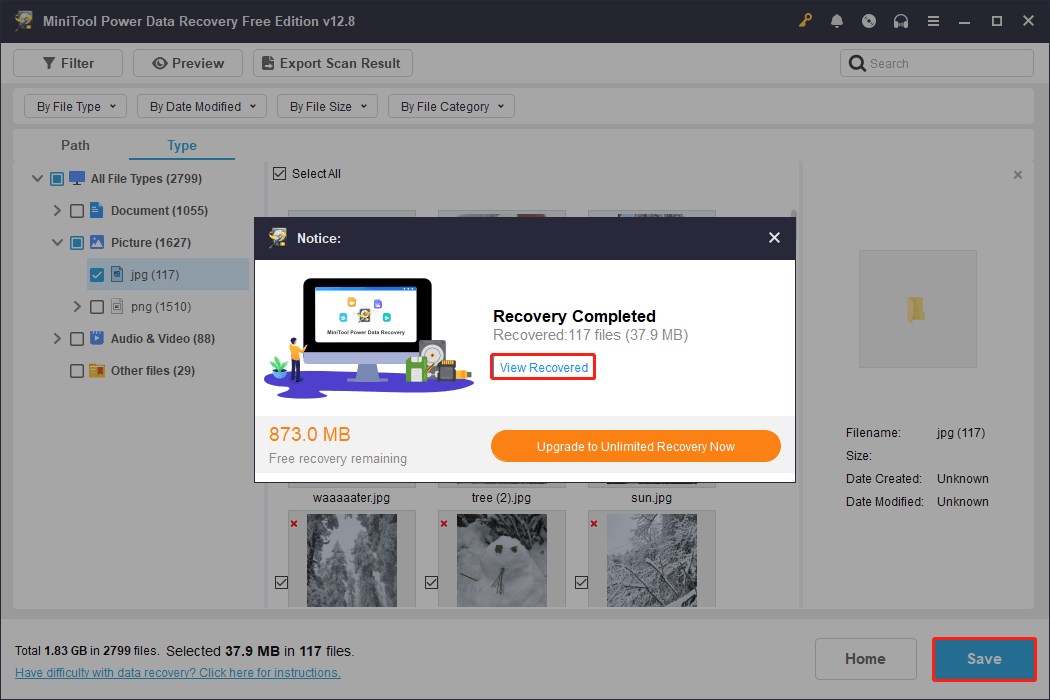Click the MiniTool app logo in title bar

tap(24, 20)
